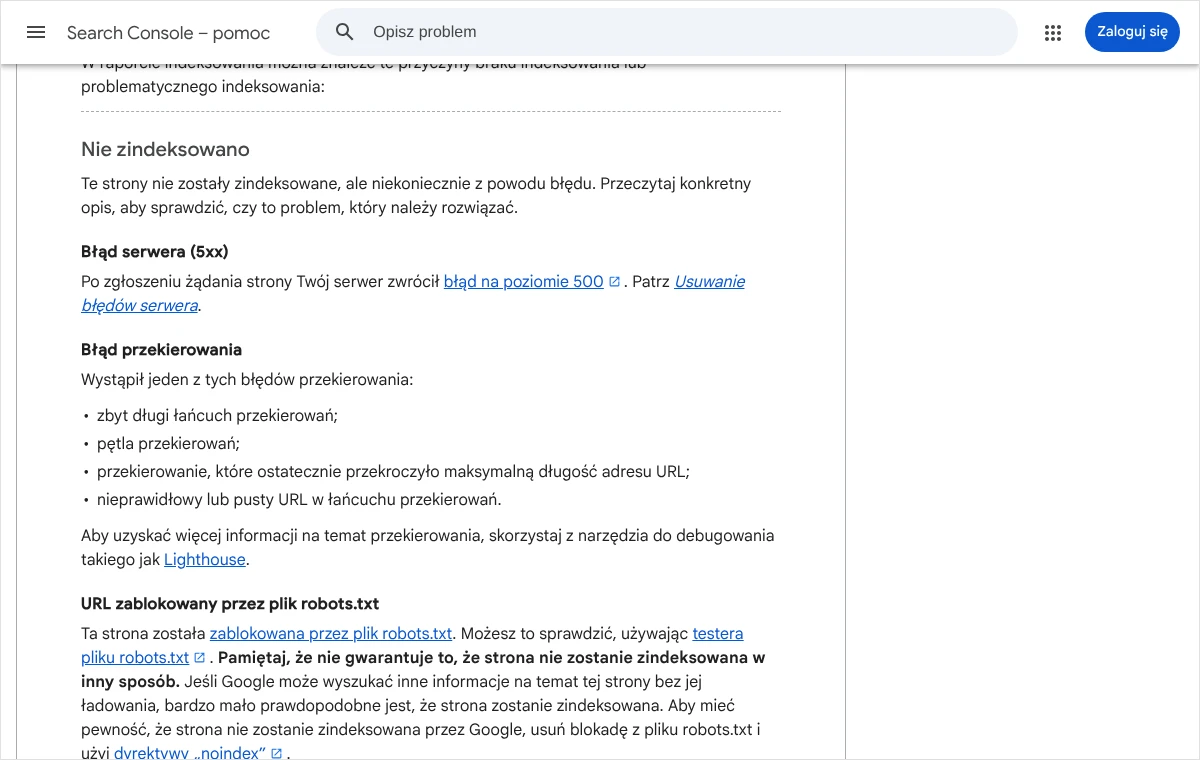Click bullet about maksymalną długość adresu URL
Viewport: 1200px width, 760px height.
point(393,472)
